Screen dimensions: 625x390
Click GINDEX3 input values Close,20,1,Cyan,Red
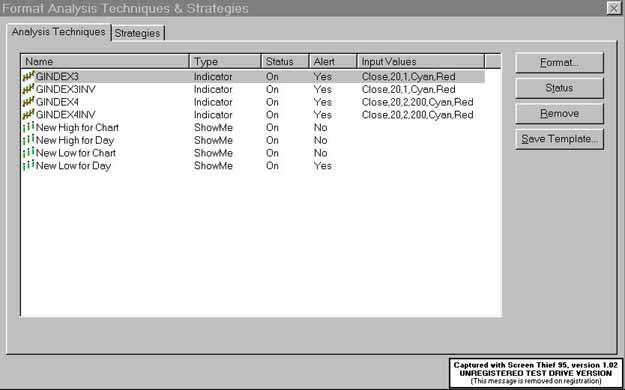click(x=409, y=77)
